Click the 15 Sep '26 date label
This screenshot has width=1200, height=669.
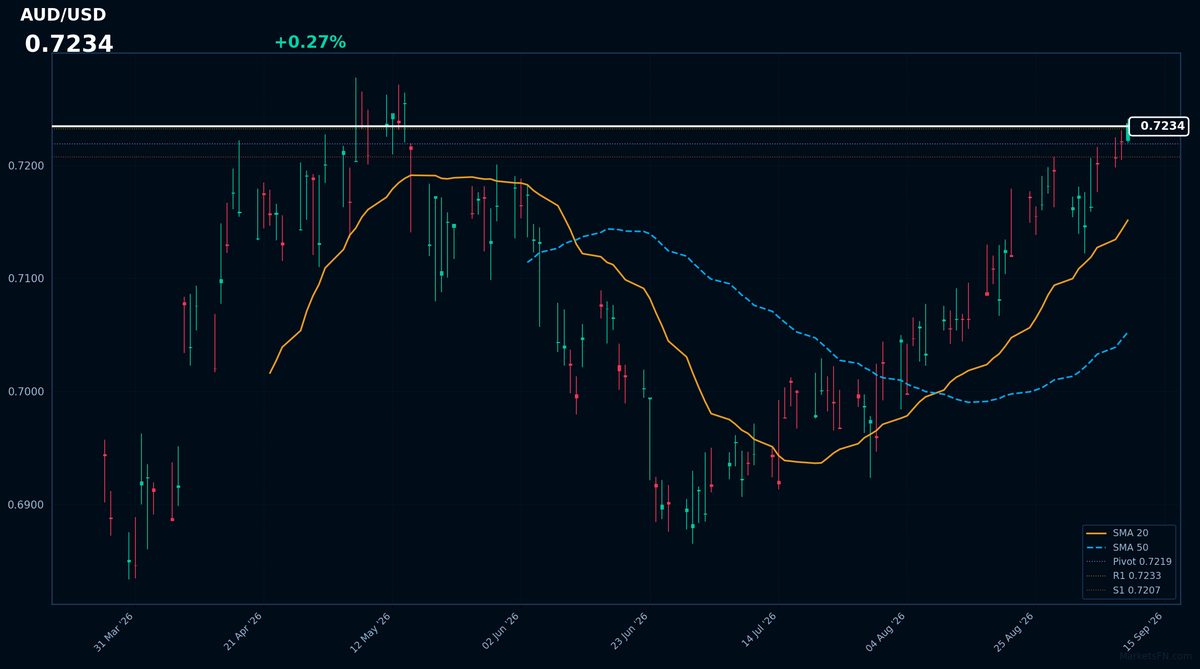[1142, 632]
